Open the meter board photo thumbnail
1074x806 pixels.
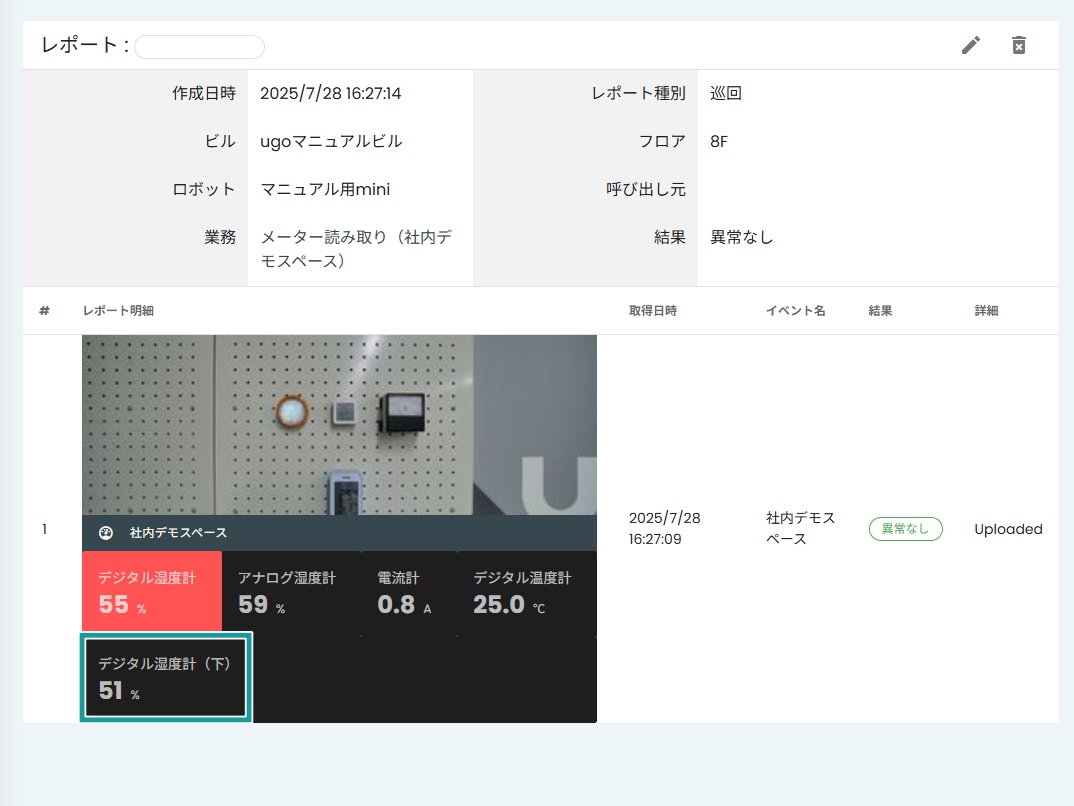pos(339,425)
